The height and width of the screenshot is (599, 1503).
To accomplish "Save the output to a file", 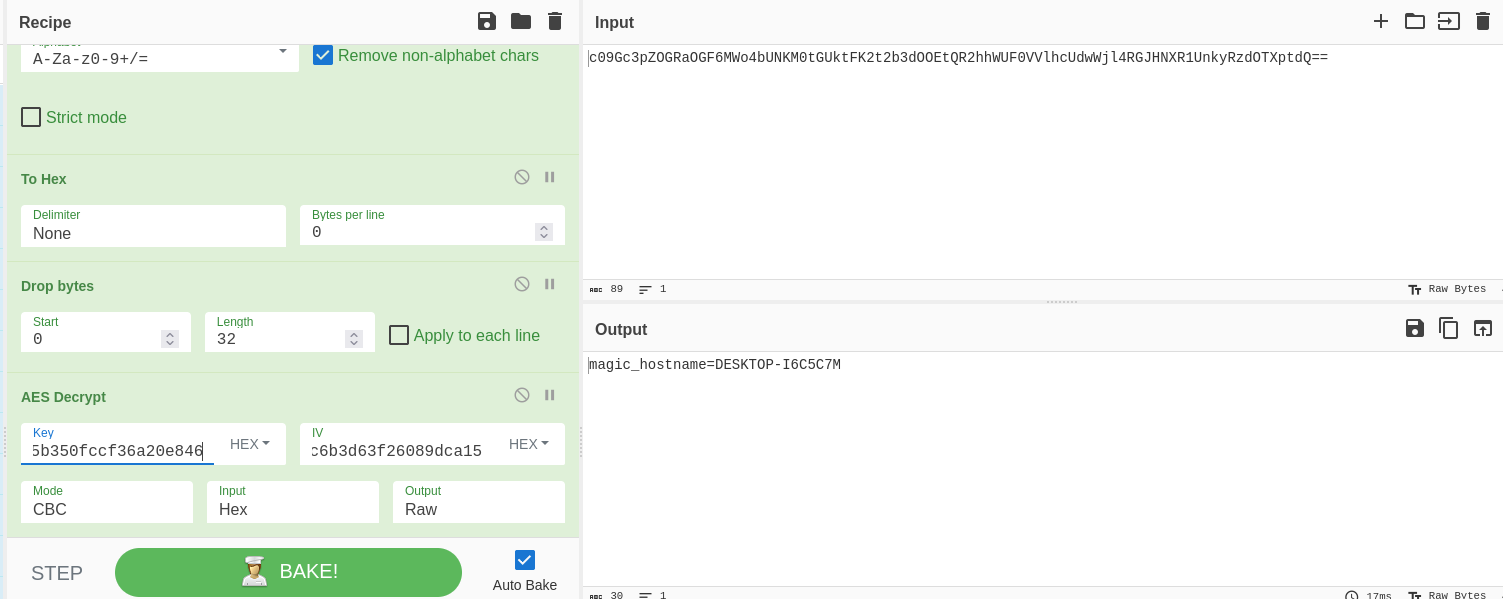I will [1414, 328].
